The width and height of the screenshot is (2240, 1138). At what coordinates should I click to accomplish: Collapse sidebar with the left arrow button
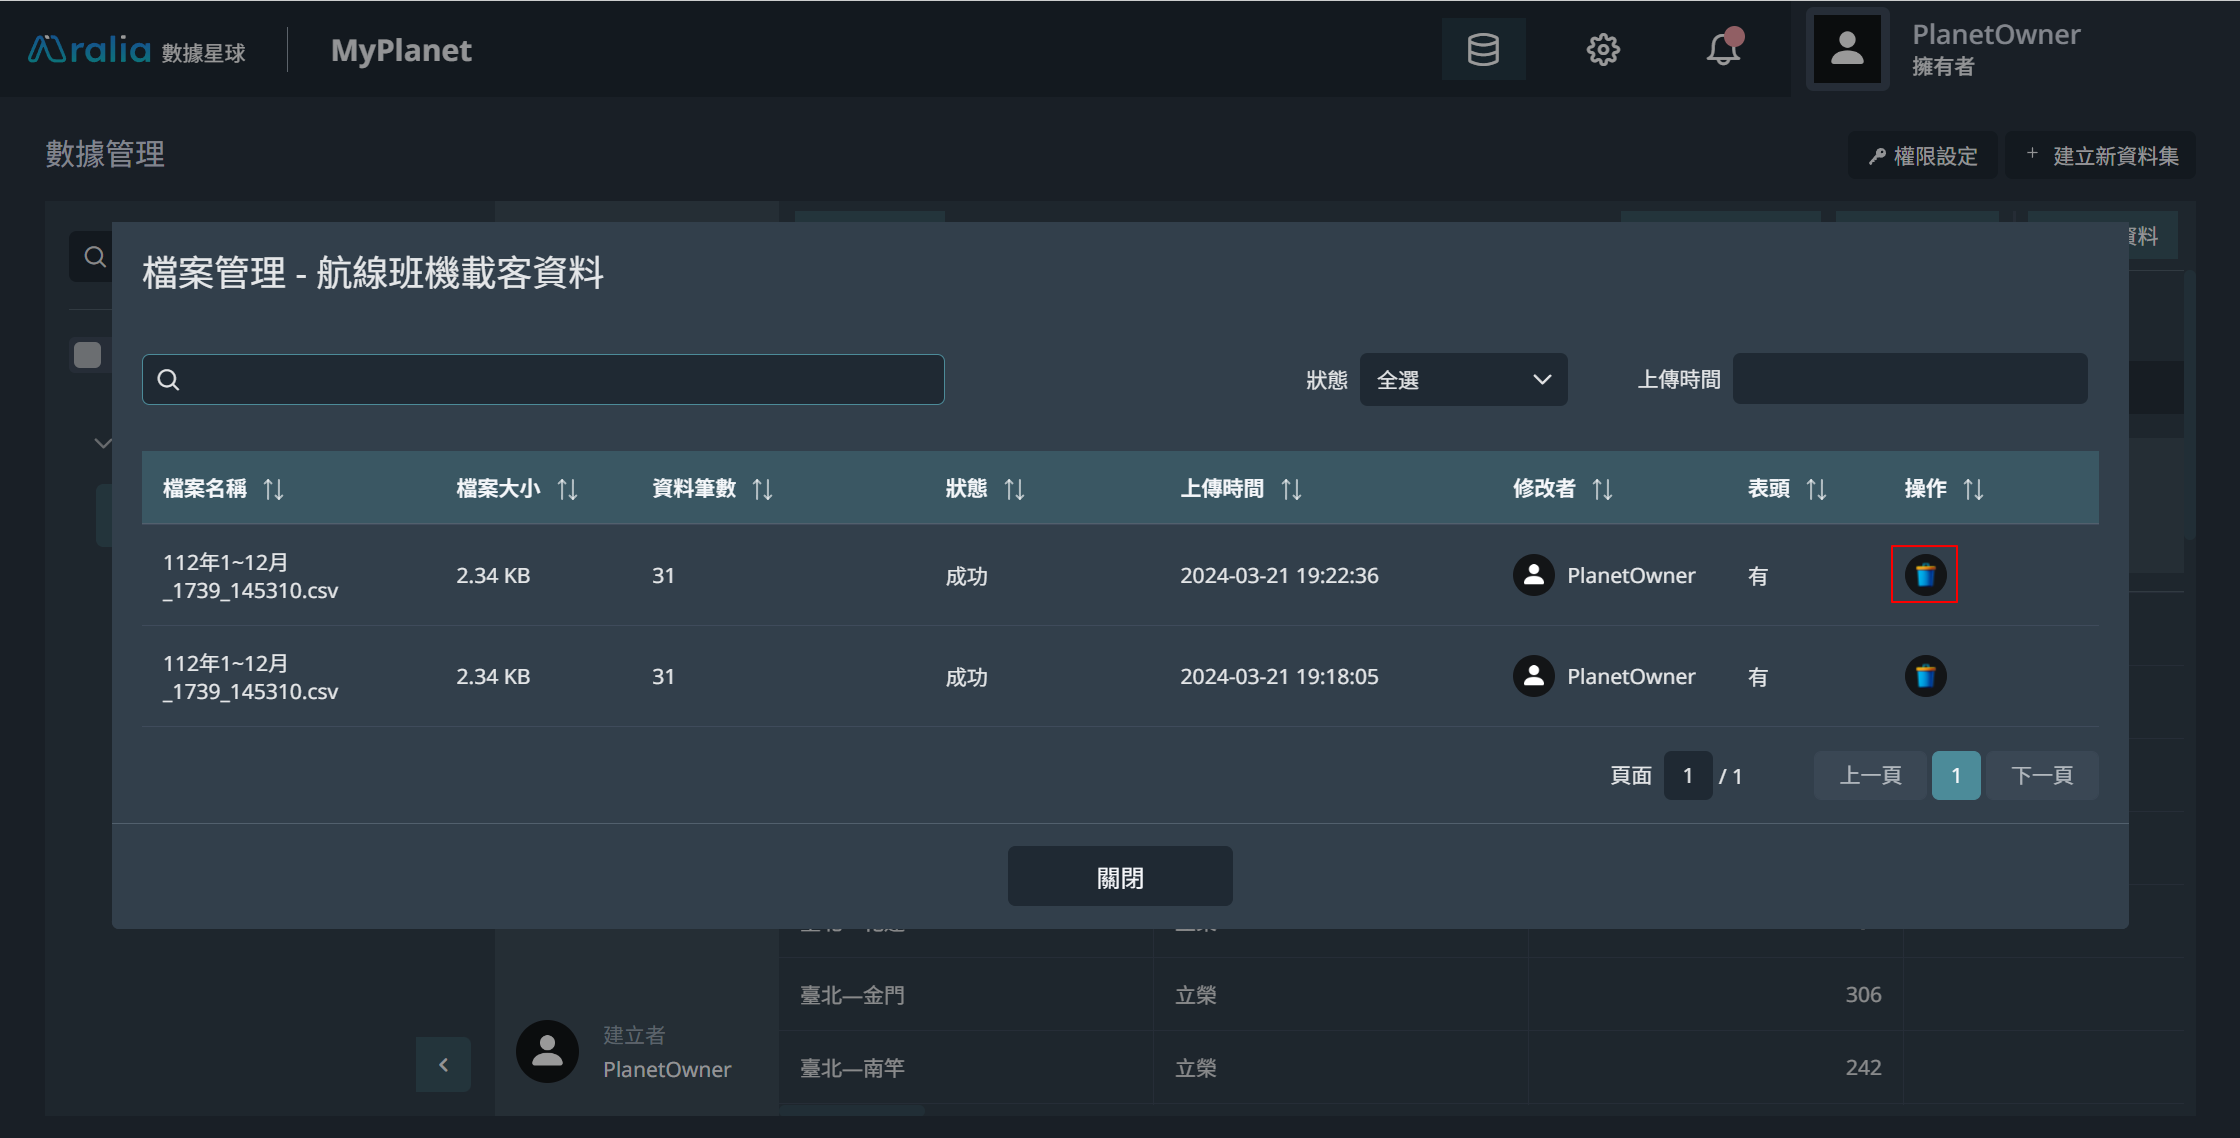[x=443, y=1065]
